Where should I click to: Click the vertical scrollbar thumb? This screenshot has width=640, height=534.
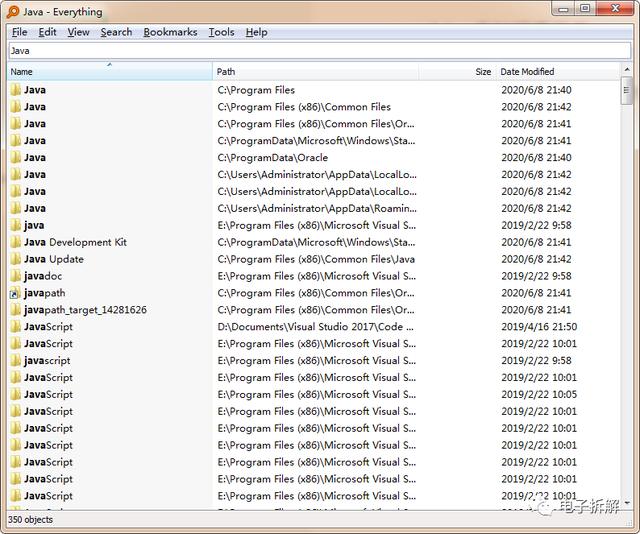click(x=627, y=91)
